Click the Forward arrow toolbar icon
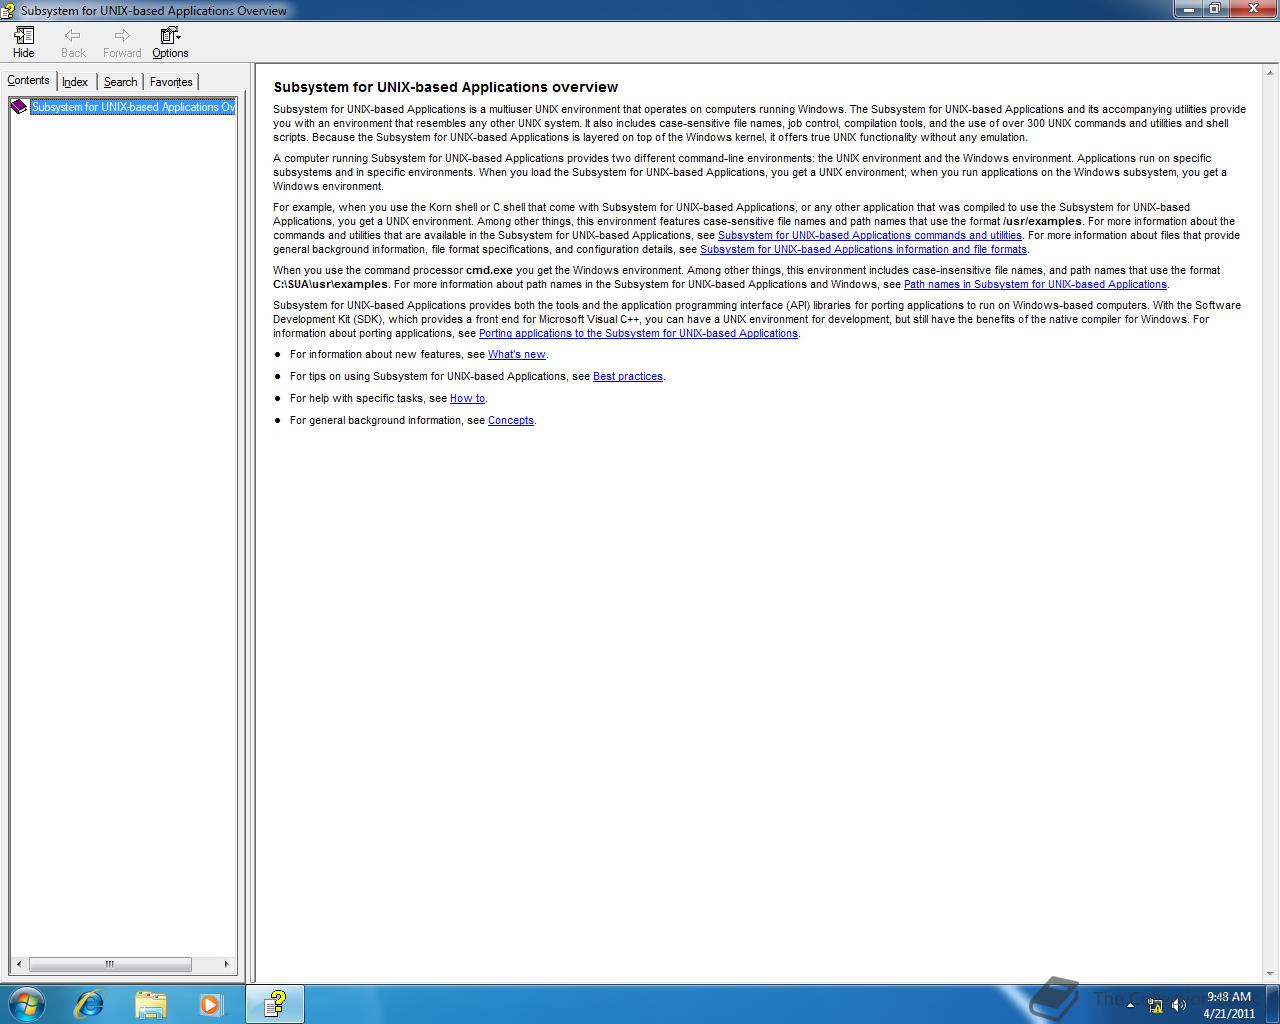 click(x=122, y=42)
